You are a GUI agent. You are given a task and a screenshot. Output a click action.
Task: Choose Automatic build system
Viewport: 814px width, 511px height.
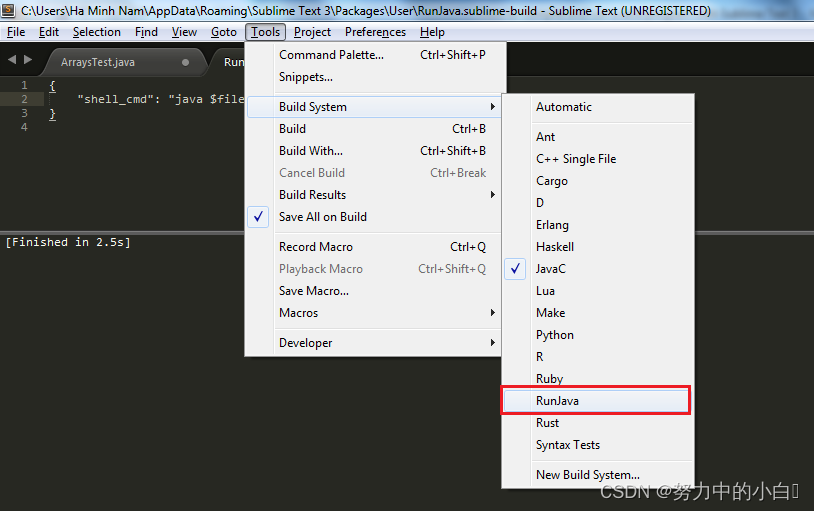click(x=598, y=107)
